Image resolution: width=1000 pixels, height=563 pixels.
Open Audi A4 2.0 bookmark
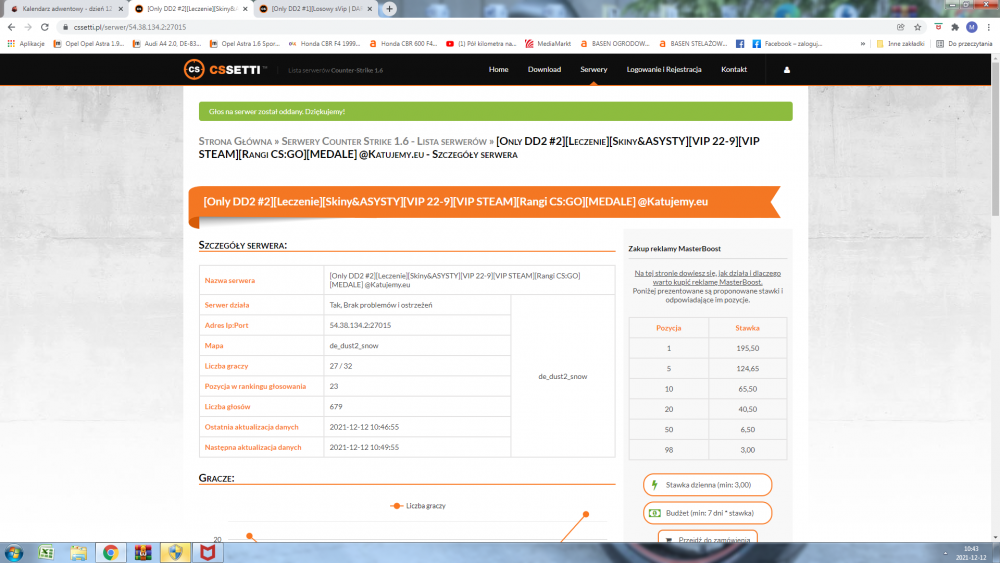pos(167,44)
